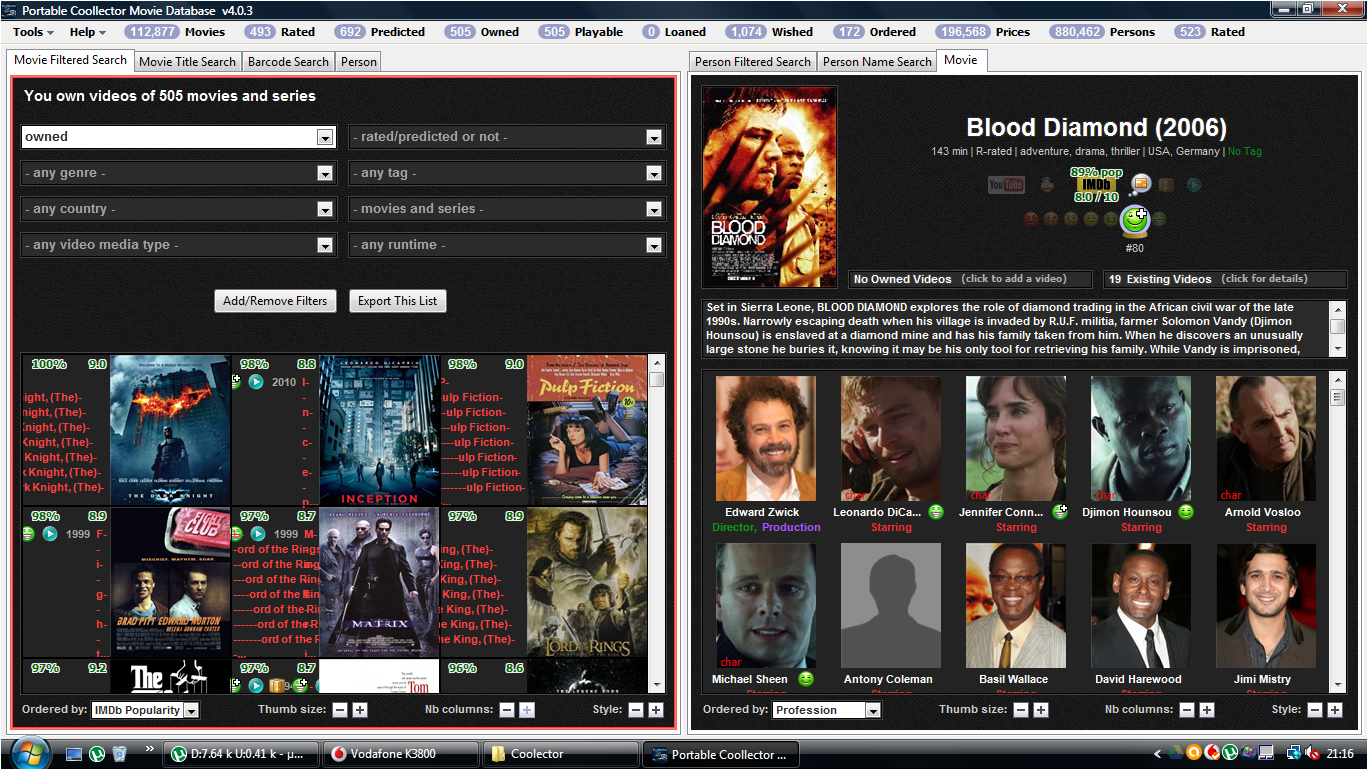Switch to Person Filtered Search tab

pyautogui.click(x=753, y=61)
